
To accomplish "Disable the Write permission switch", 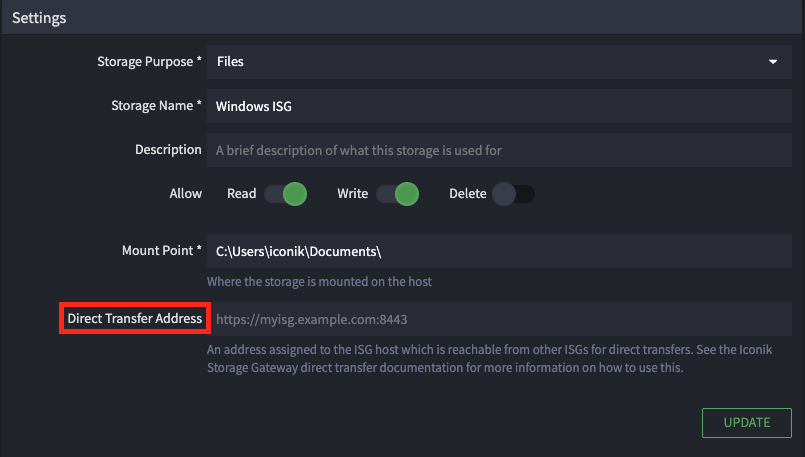I will point(397,194).
